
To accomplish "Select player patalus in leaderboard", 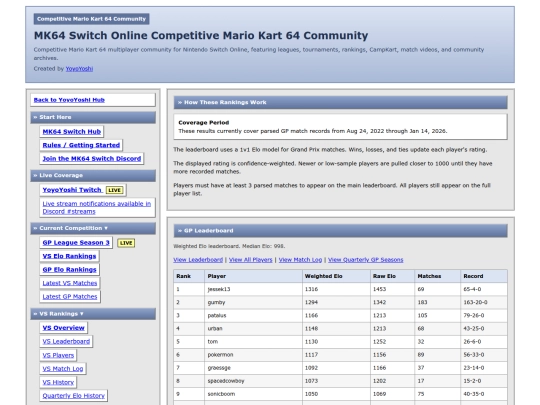I will tap(217, 315).
